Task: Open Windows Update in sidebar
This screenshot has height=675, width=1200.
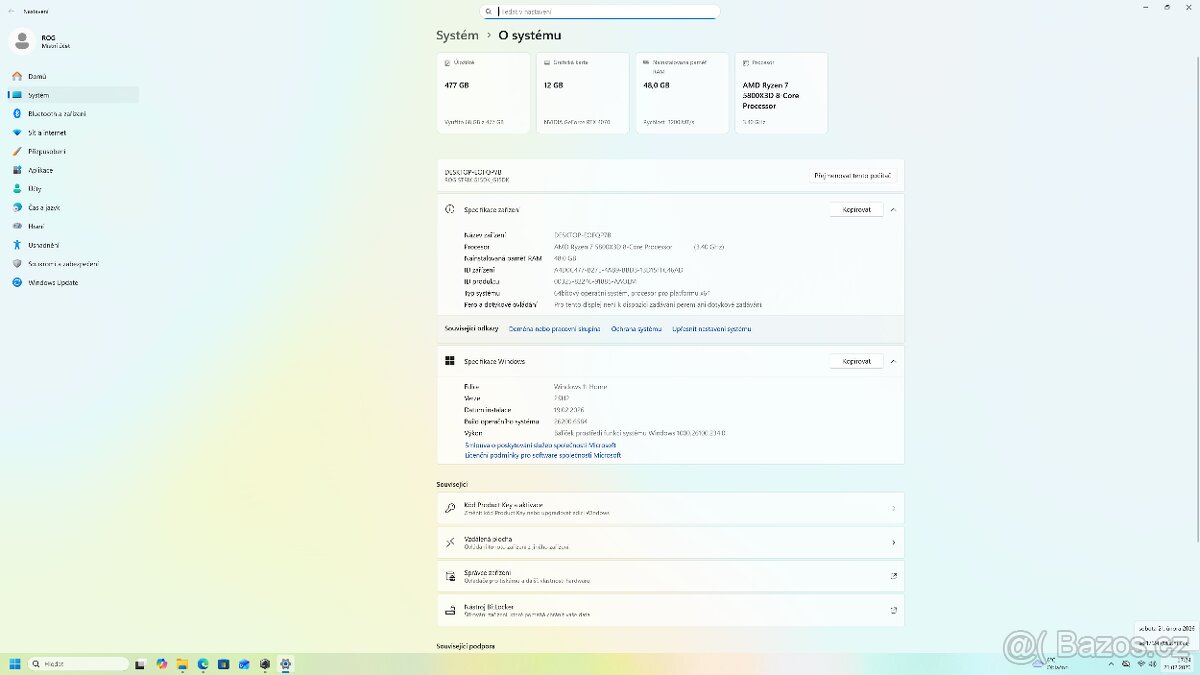Action: pyautogui.click(x=53, y=282)
